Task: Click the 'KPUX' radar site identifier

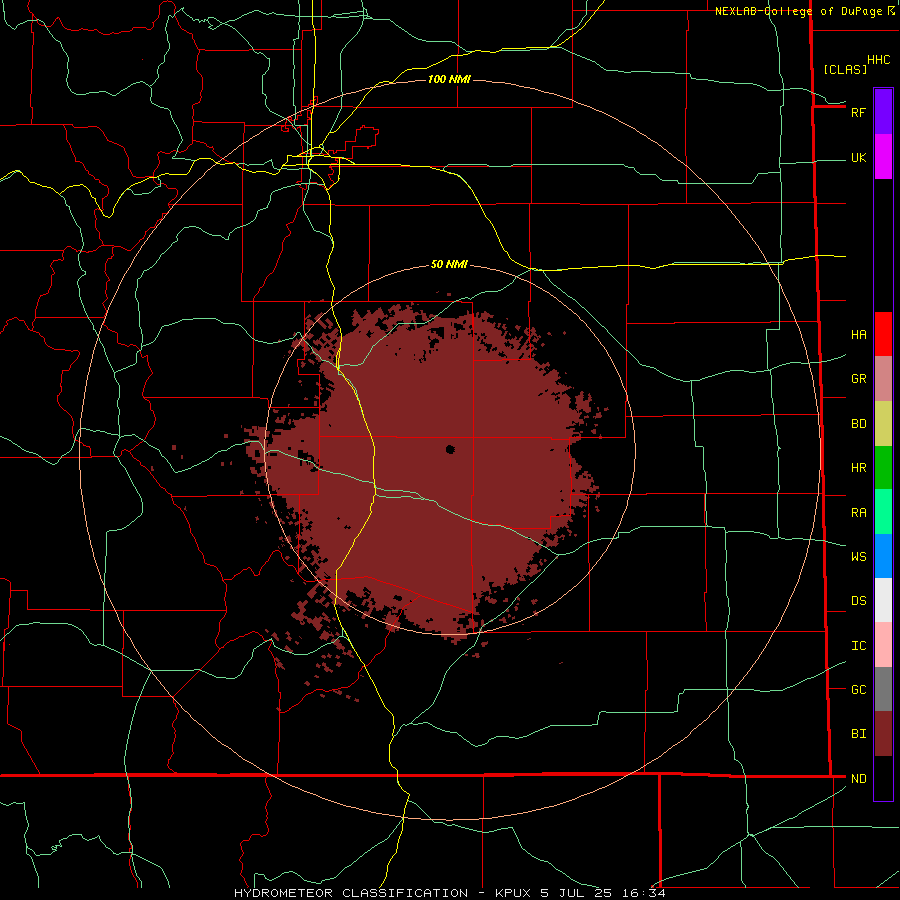Action: 513,893
